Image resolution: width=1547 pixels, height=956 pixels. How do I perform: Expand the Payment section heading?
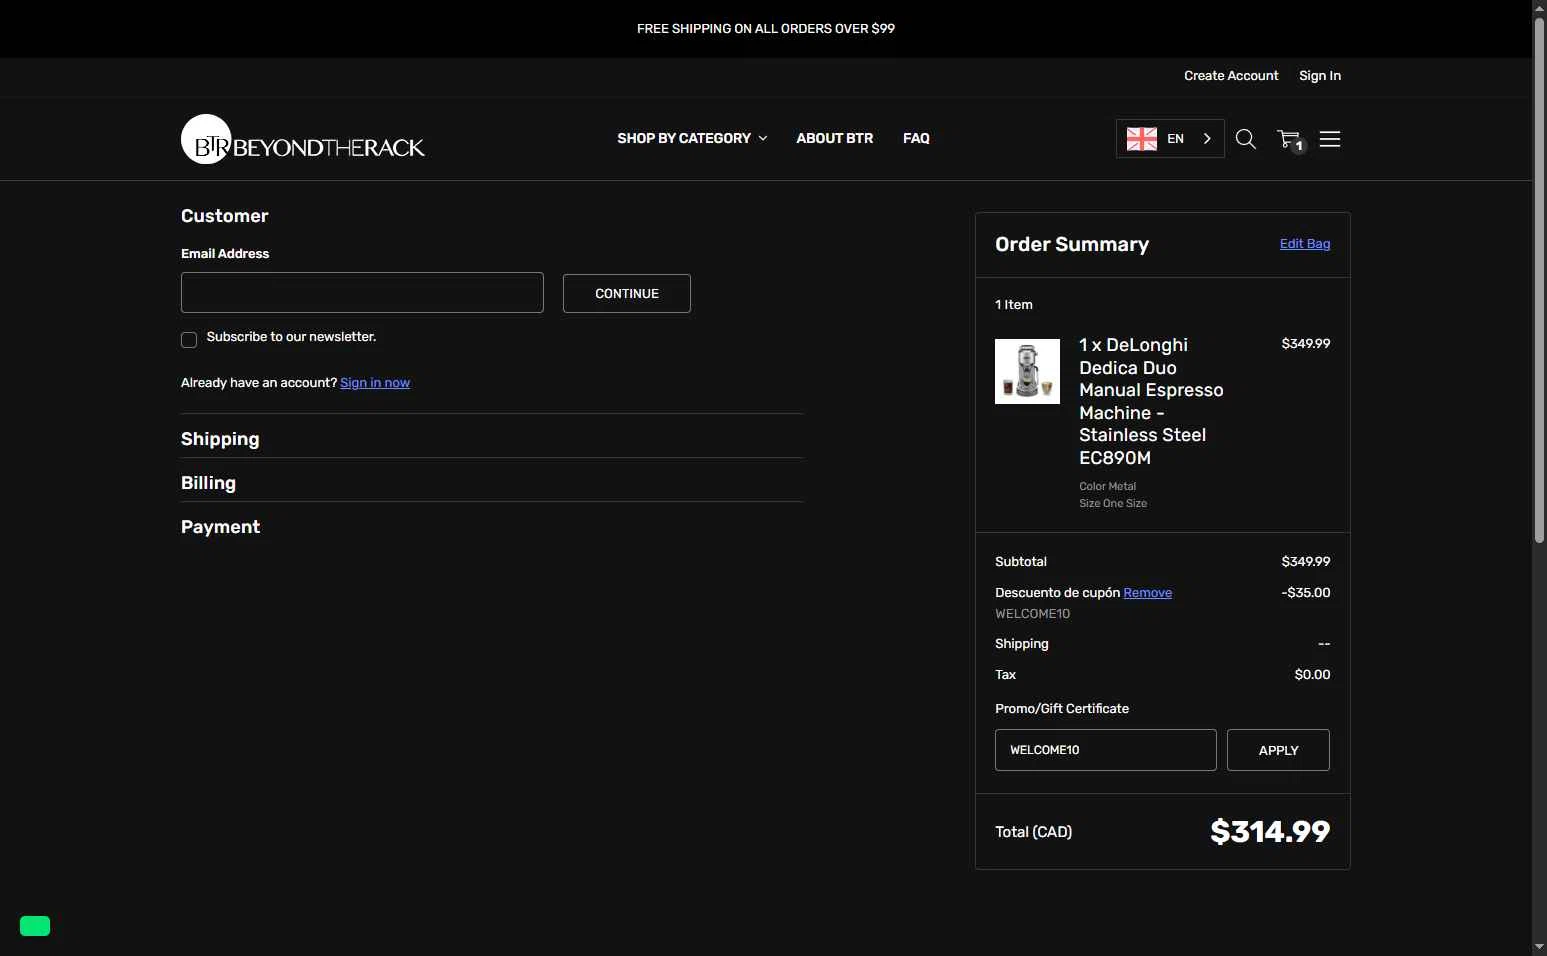pos(220,527)
